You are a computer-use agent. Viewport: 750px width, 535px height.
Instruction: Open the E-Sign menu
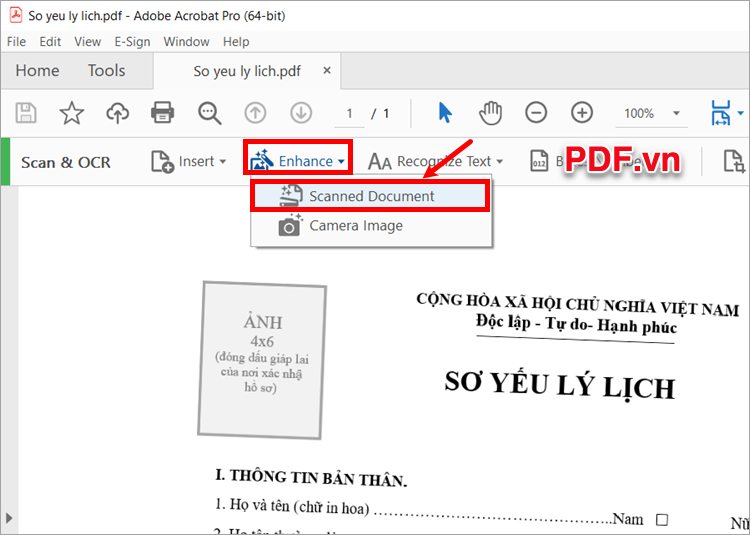coord(131,42)
